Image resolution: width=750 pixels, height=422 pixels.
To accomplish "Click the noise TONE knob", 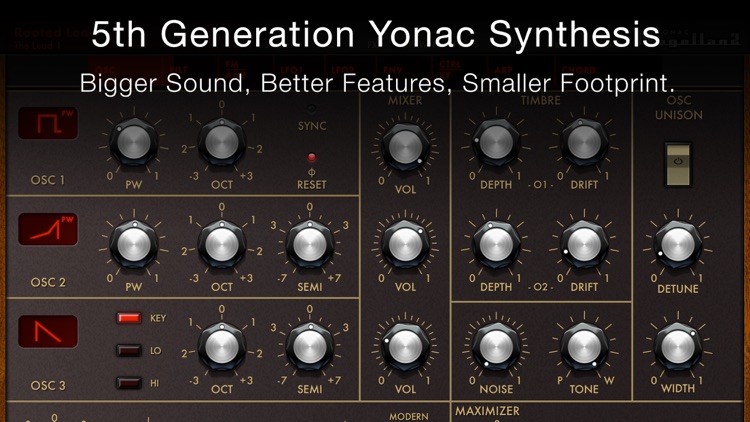I will click(584, 347).
